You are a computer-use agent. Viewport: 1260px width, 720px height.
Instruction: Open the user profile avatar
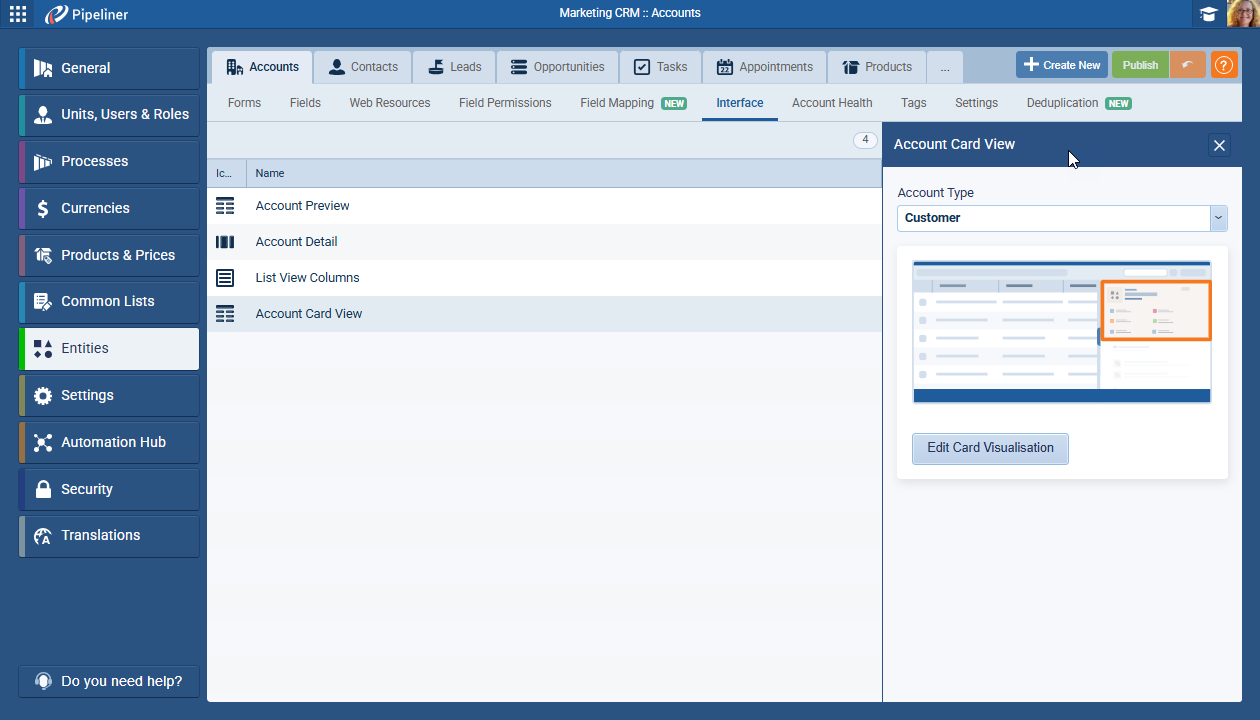[1243, 14]
